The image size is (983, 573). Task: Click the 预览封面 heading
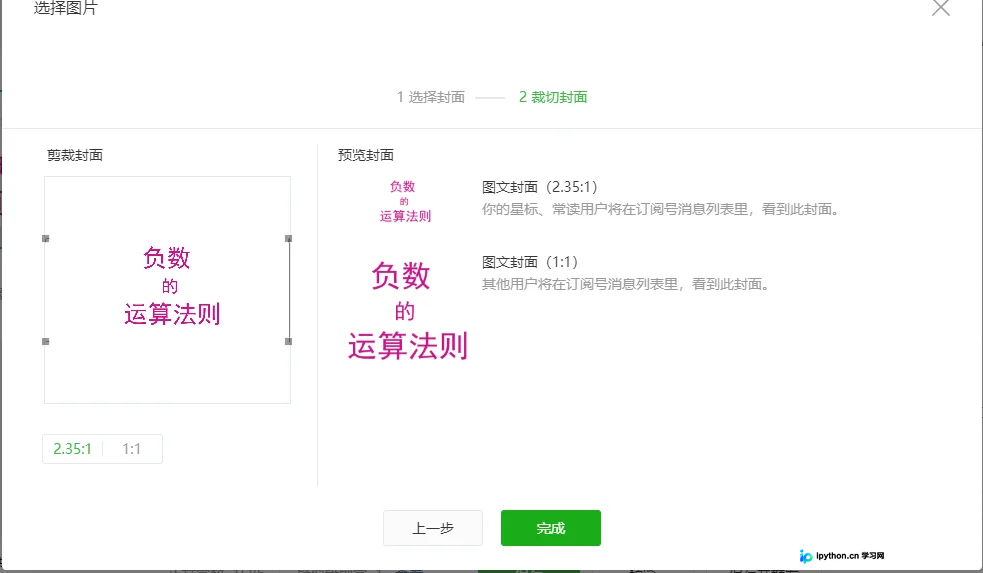(x=365, y=155)
